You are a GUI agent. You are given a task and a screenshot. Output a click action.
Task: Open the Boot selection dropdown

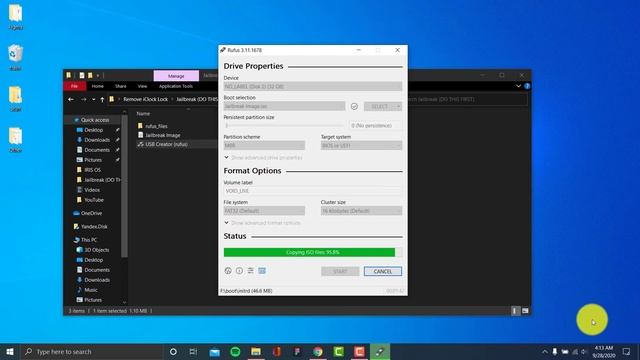click(284, 106)
